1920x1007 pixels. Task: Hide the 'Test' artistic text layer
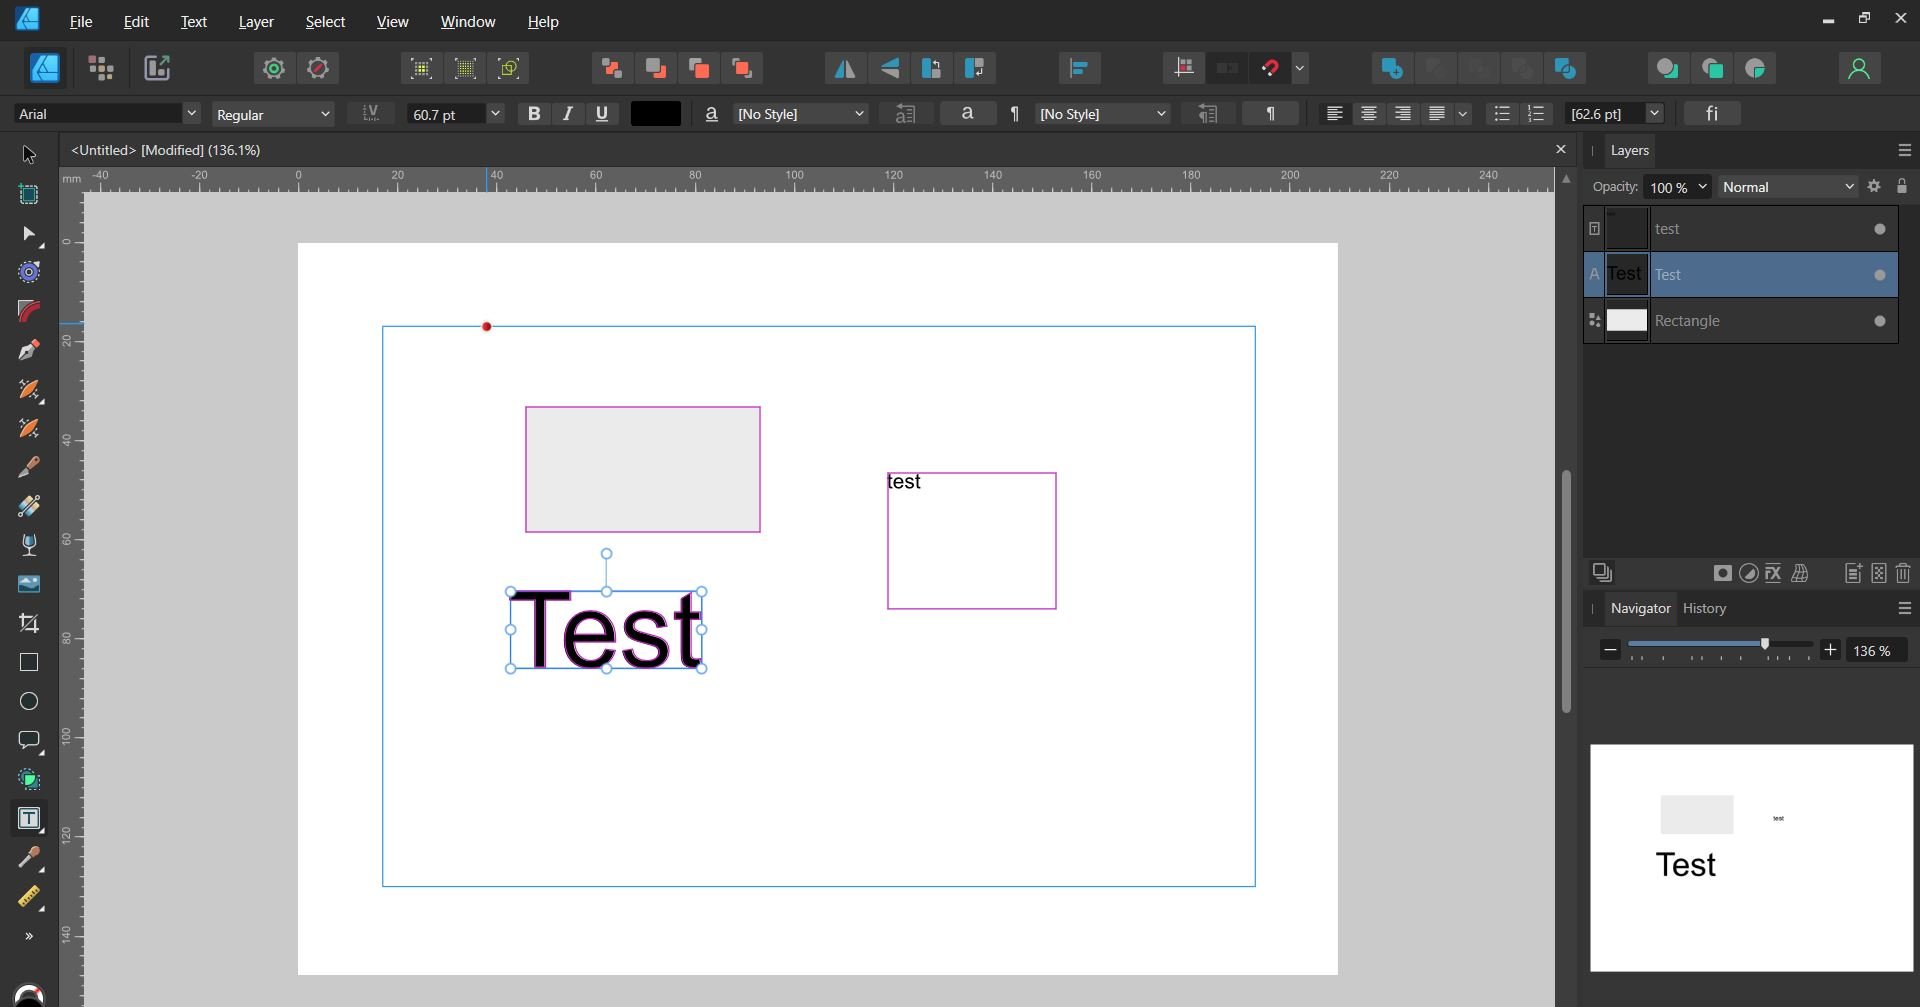(1880, 275)
